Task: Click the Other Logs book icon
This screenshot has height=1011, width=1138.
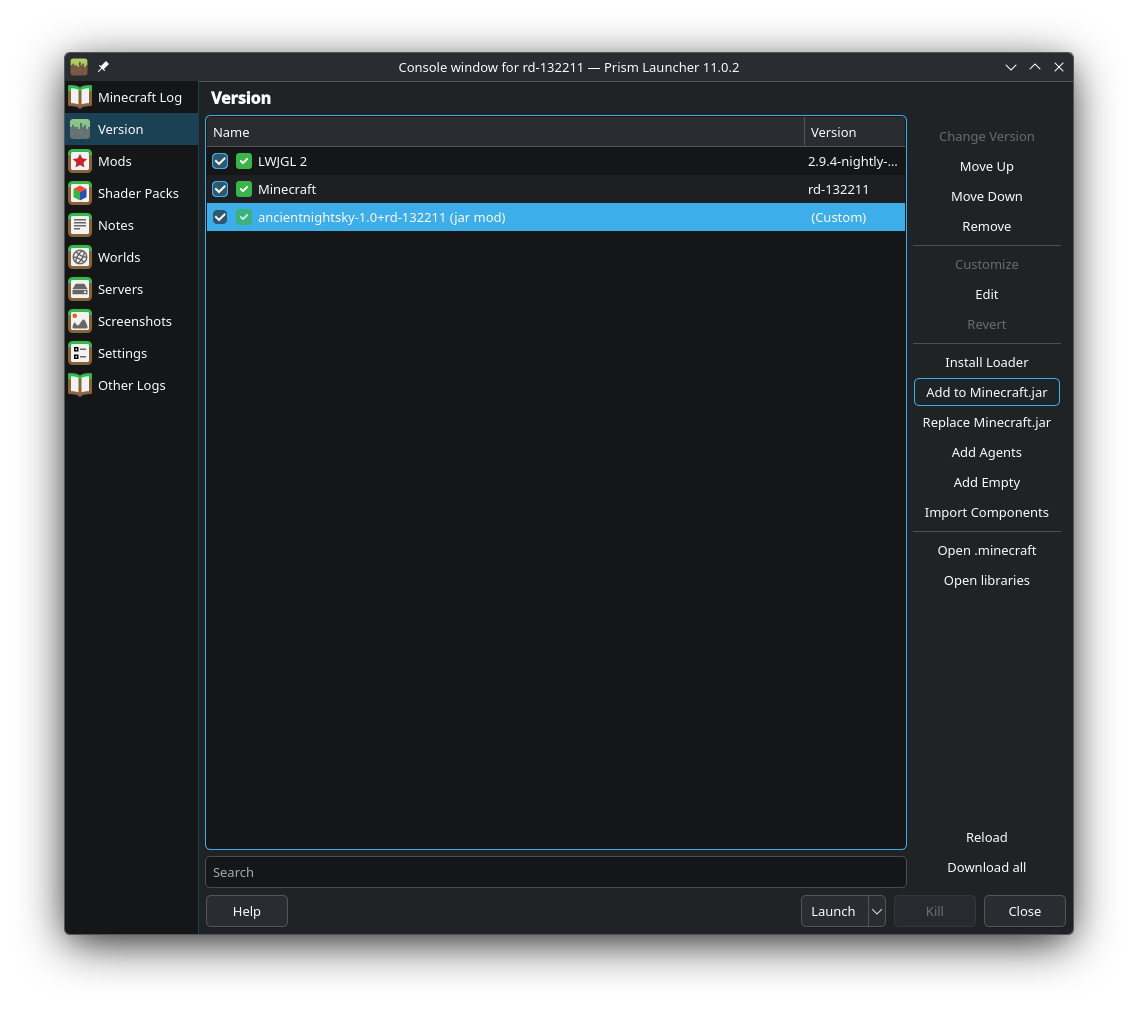Action: 80,385
